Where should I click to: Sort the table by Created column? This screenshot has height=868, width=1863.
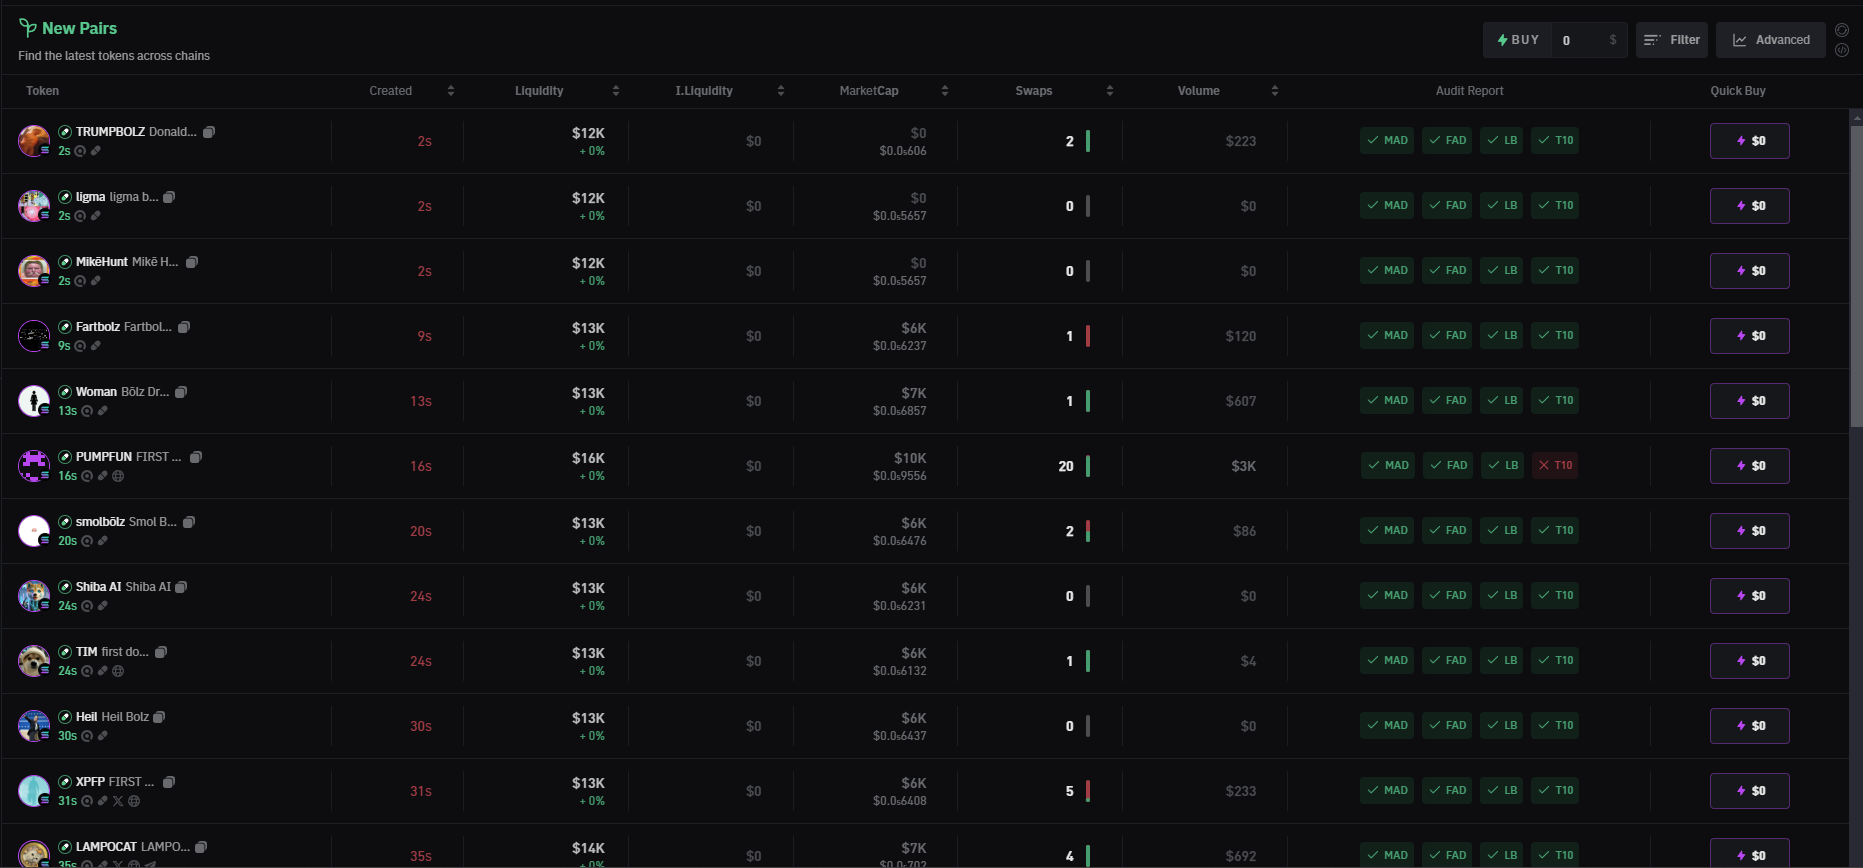[x=450, y=91]
